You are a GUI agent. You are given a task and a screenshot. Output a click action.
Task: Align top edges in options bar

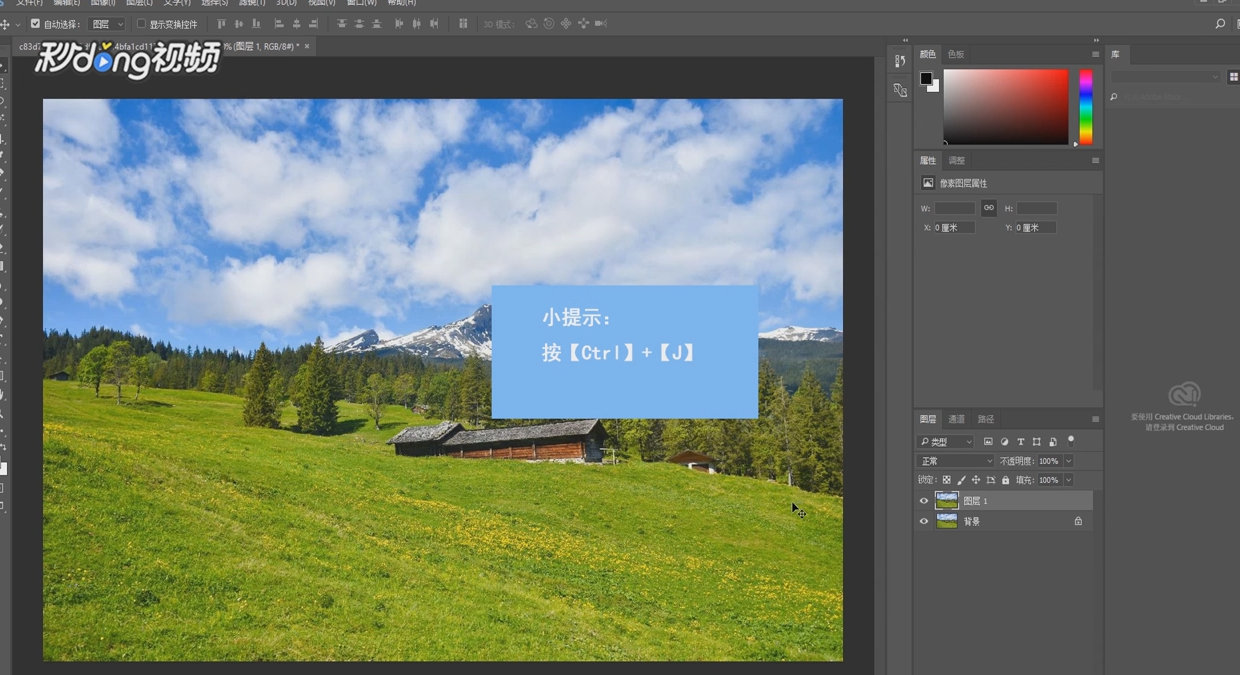point(221,24)
